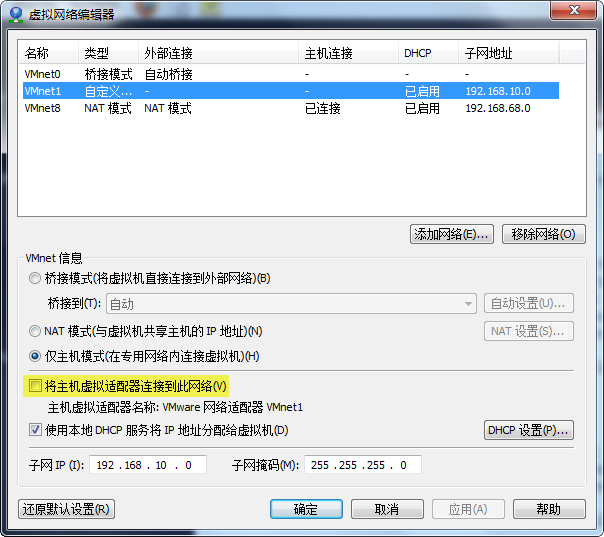The image size is (604, 537).
Task: Click the 外部连接 column header
Action: click(218, 53)
